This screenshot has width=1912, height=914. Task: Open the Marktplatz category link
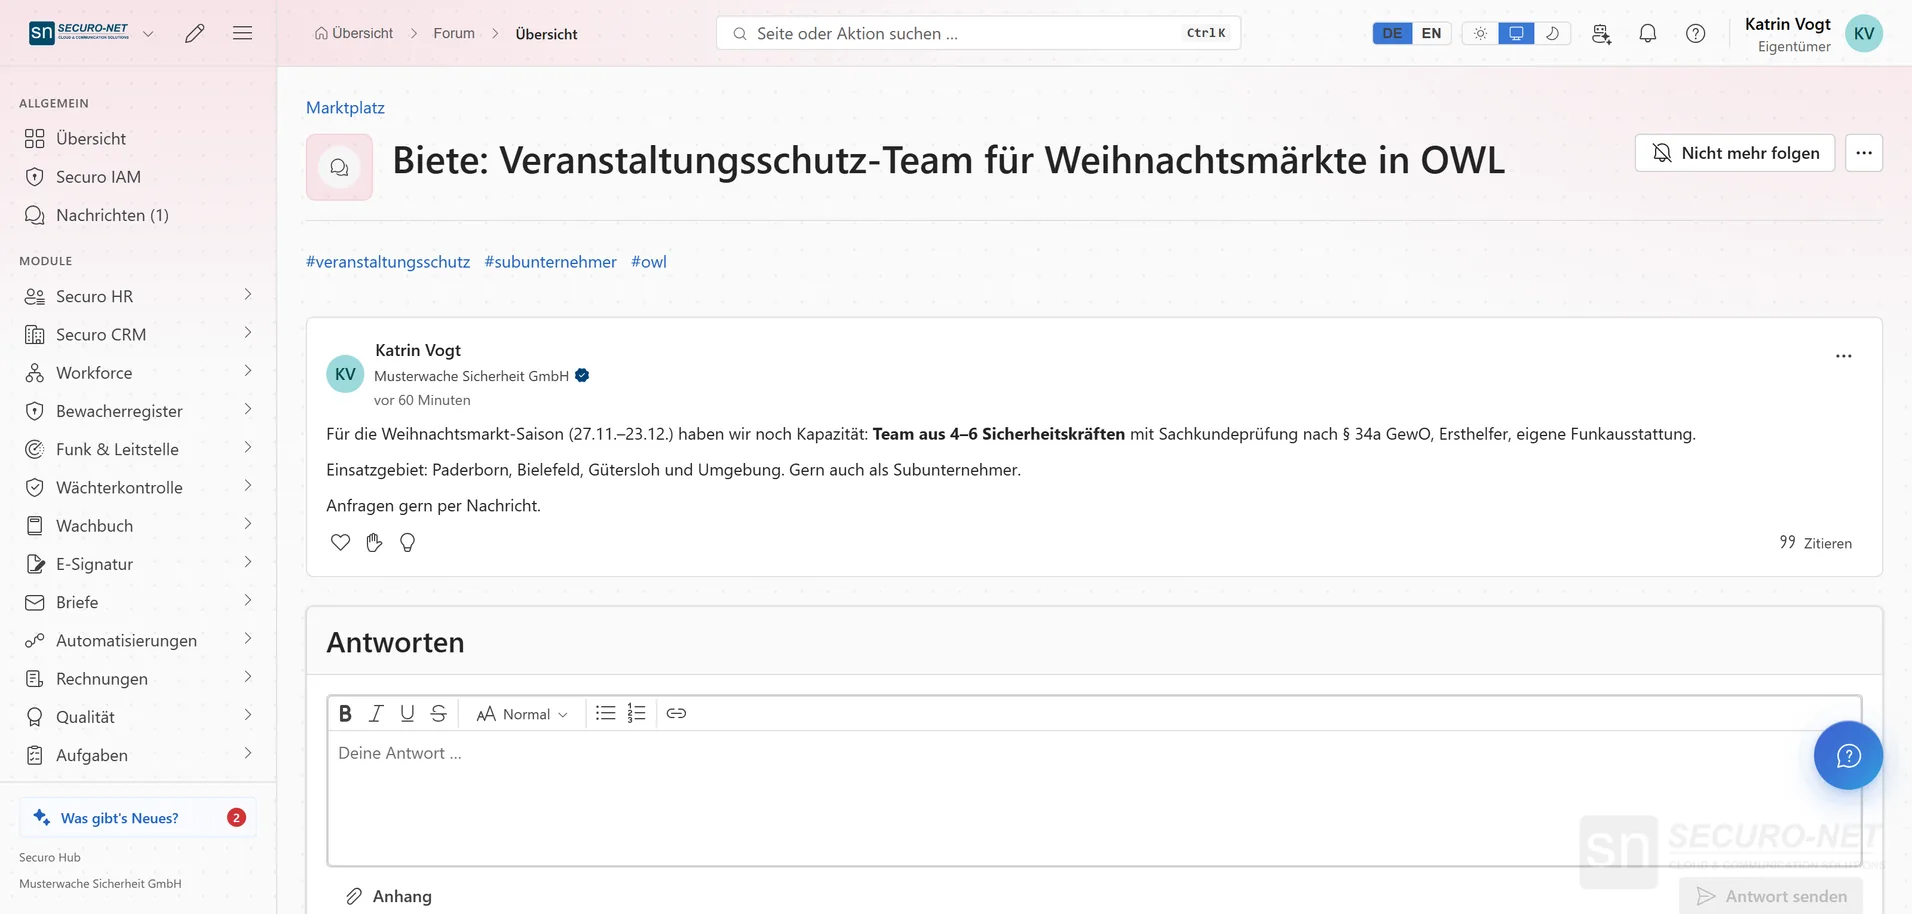point(345,107)
